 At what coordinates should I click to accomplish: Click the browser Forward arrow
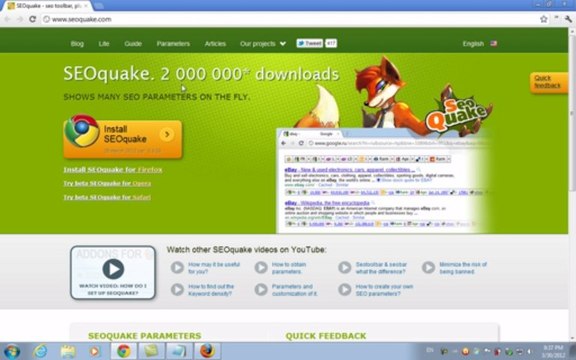click(20, 19)
